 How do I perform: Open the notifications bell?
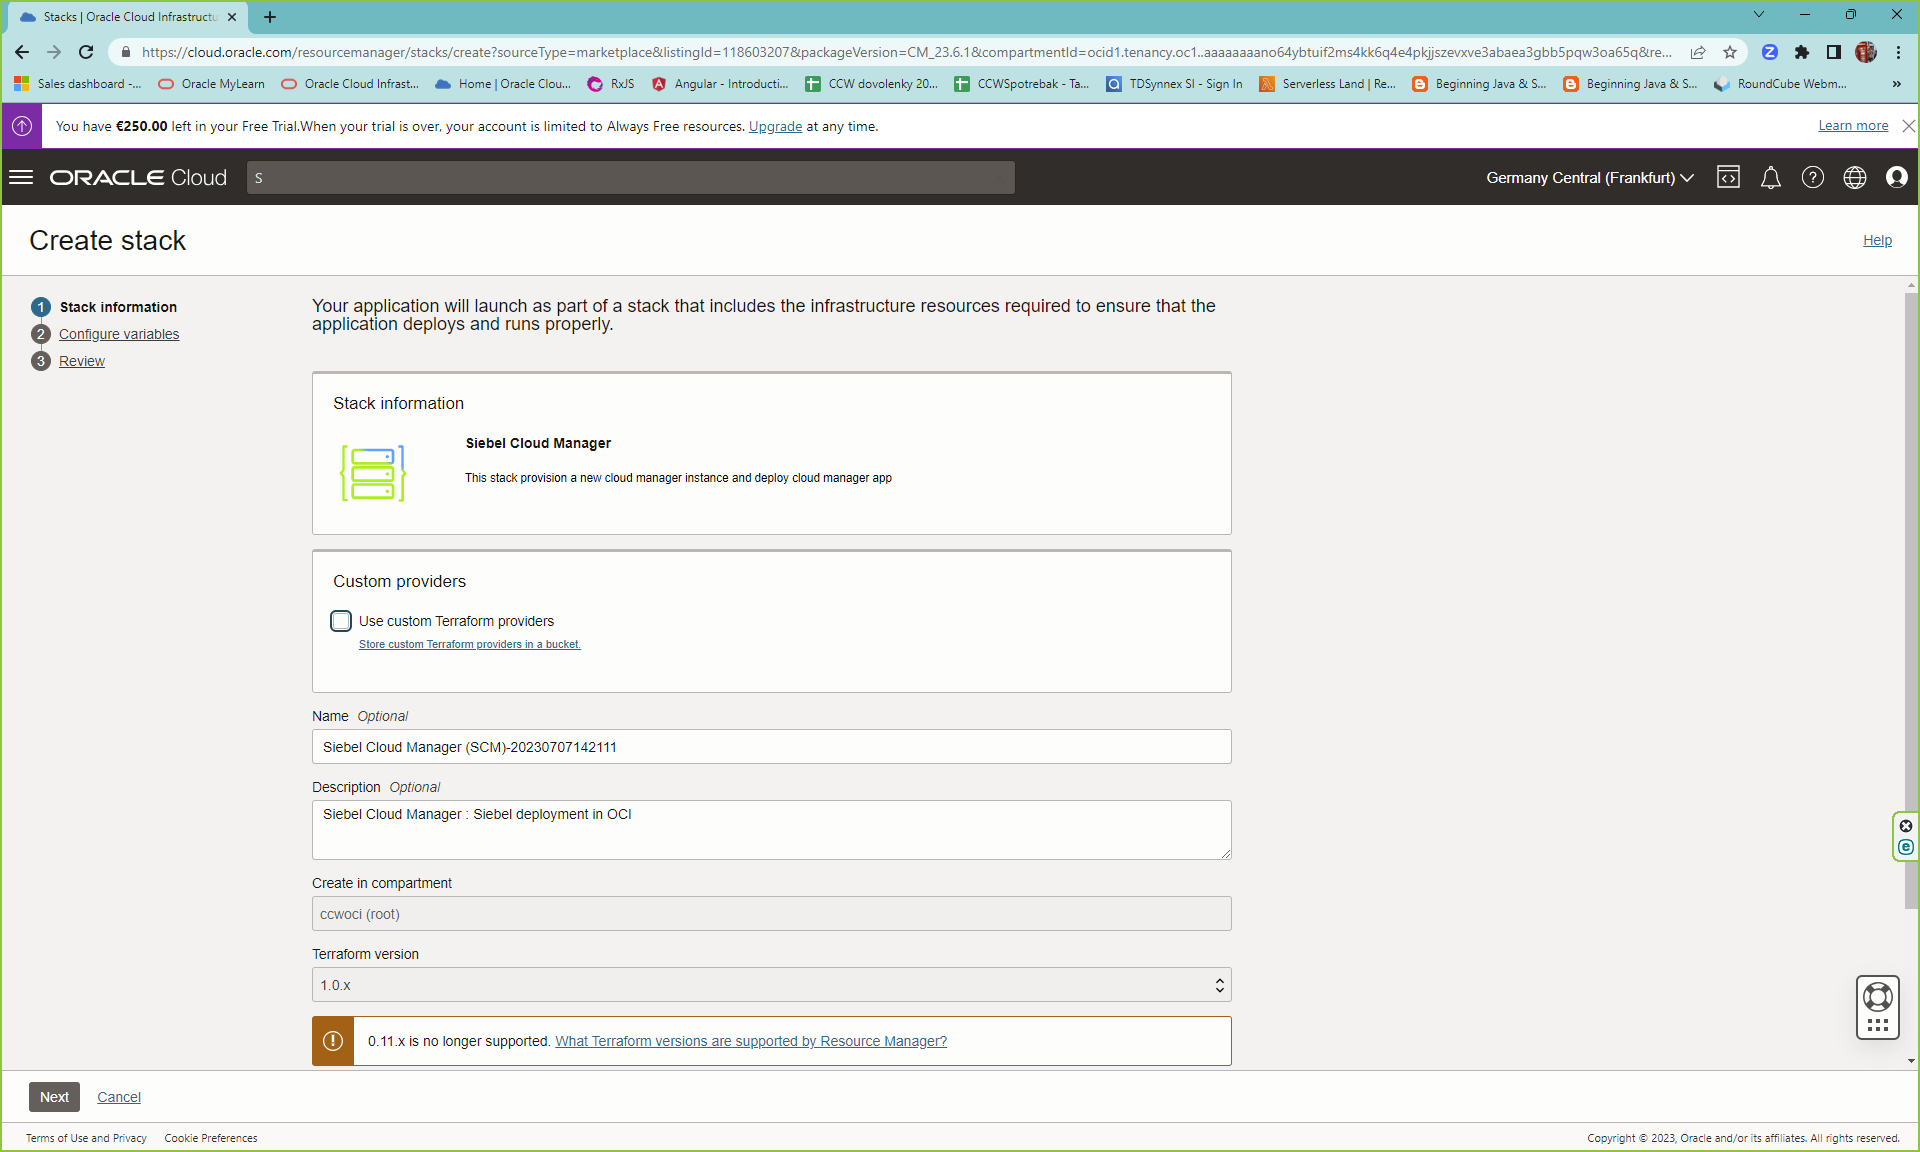pos(1770,177)
